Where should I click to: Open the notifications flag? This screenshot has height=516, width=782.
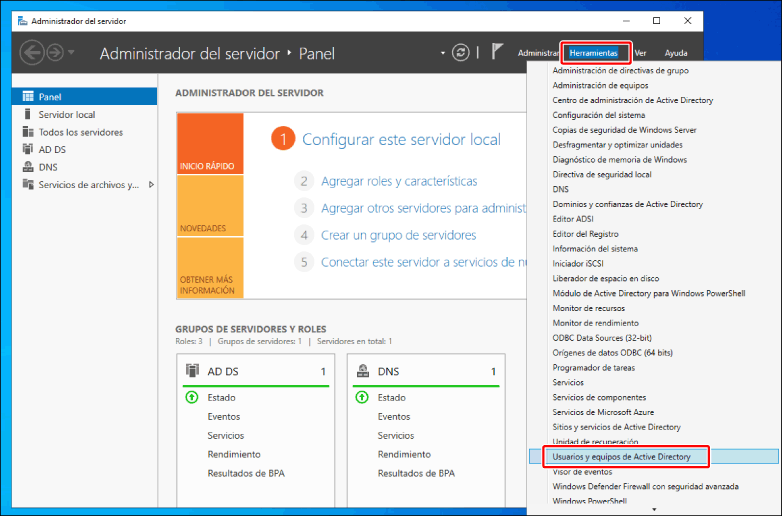[497, 51]
